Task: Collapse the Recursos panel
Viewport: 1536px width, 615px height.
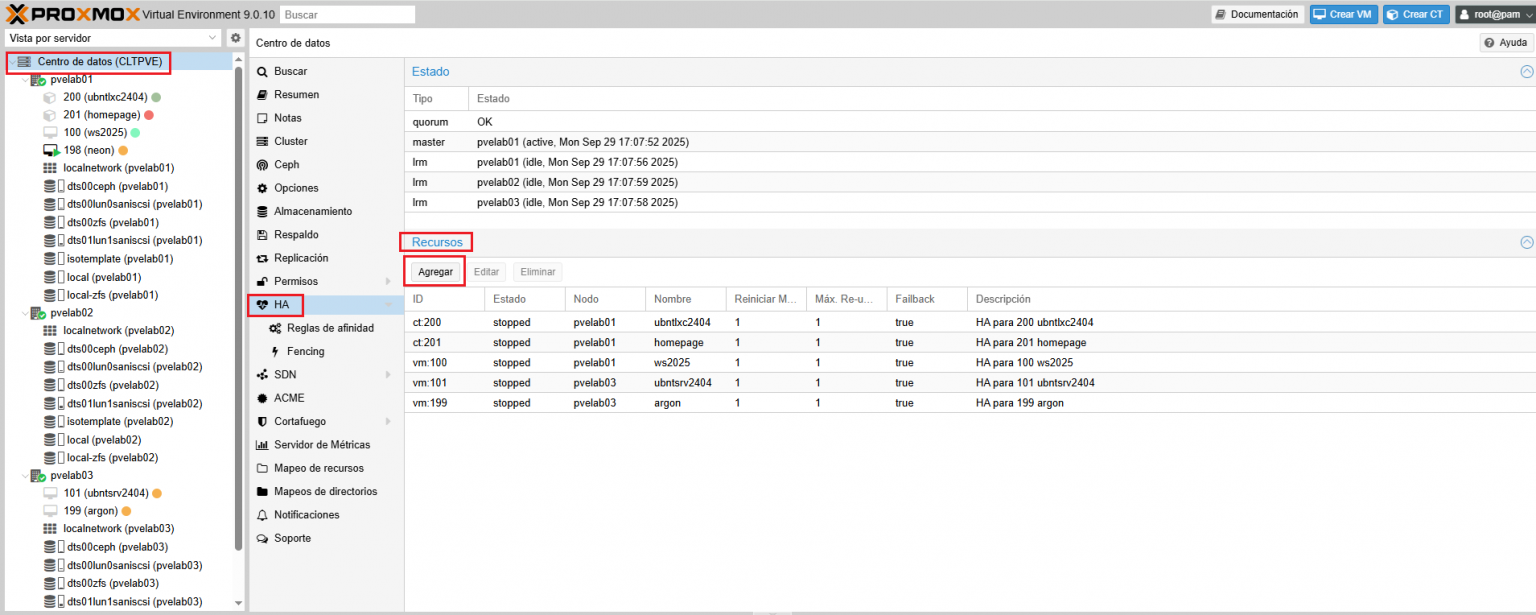Action: click(x=1526, y=242)
